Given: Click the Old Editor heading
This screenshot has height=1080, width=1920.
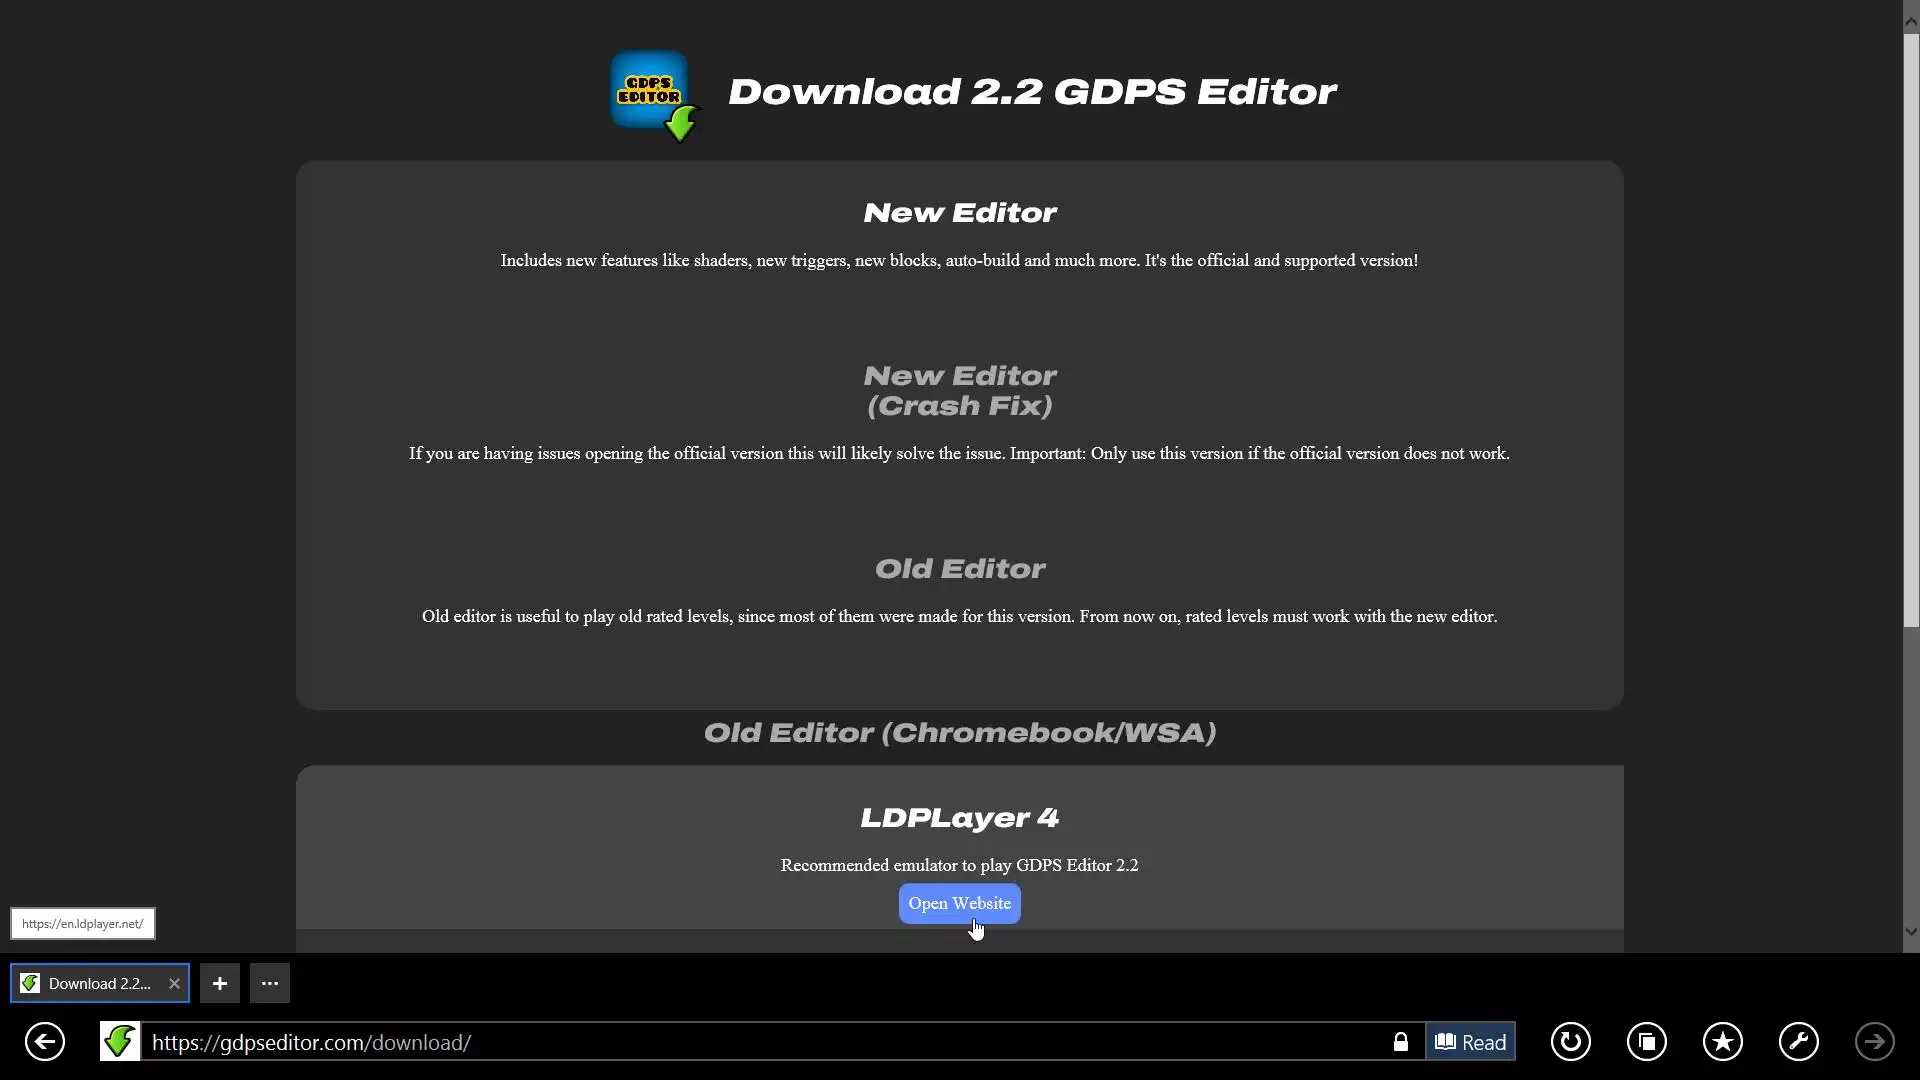Looking at the screenshot, I should tap(959, 569).
